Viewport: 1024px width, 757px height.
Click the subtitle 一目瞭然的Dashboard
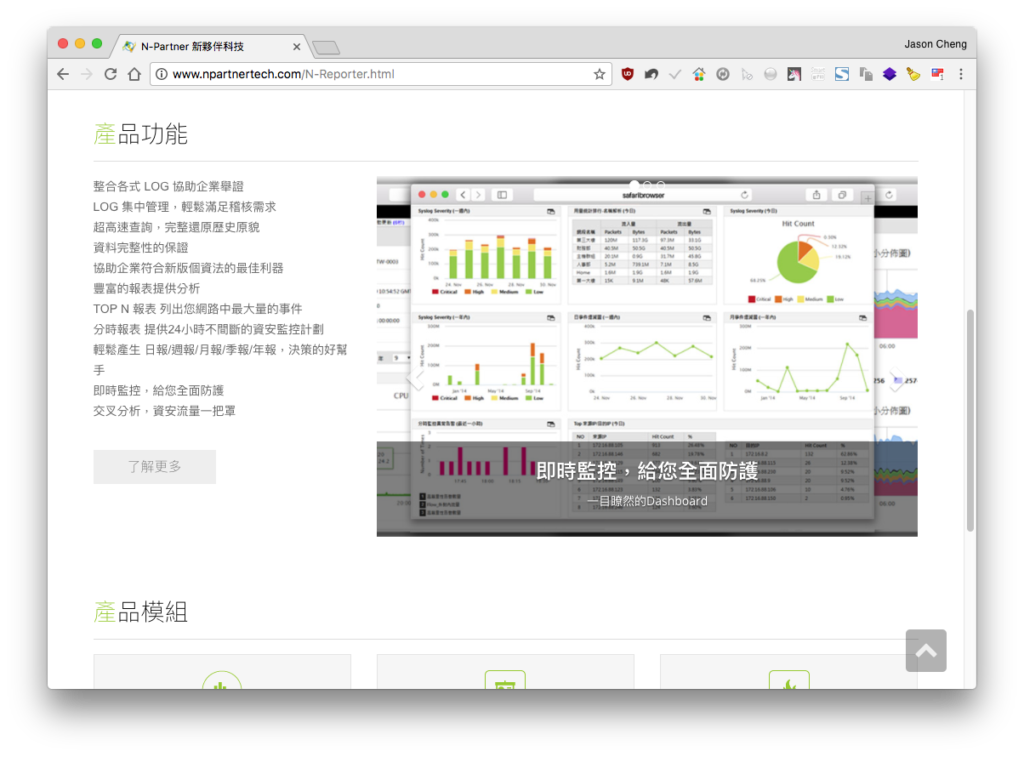point(647,501)
